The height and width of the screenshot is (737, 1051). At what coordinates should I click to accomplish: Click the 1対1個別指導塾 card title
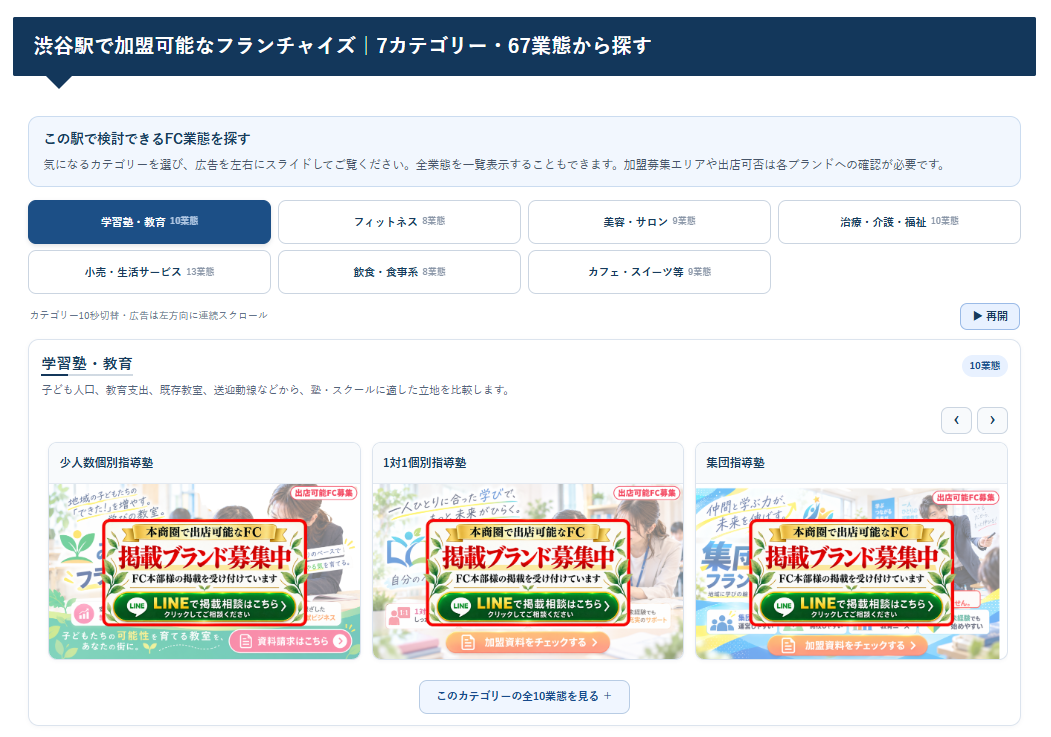pos(425,463)
